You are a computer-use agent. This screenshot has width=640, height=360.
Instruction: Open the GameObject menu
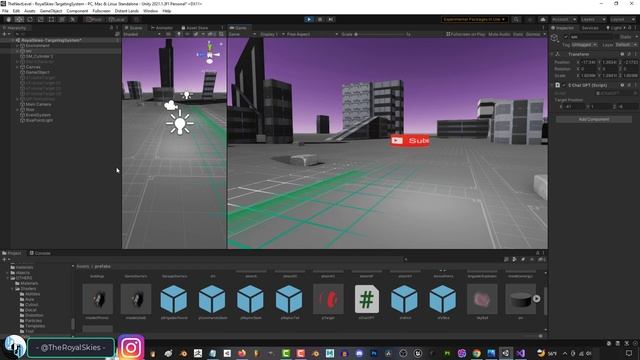[x=51, y=11]
